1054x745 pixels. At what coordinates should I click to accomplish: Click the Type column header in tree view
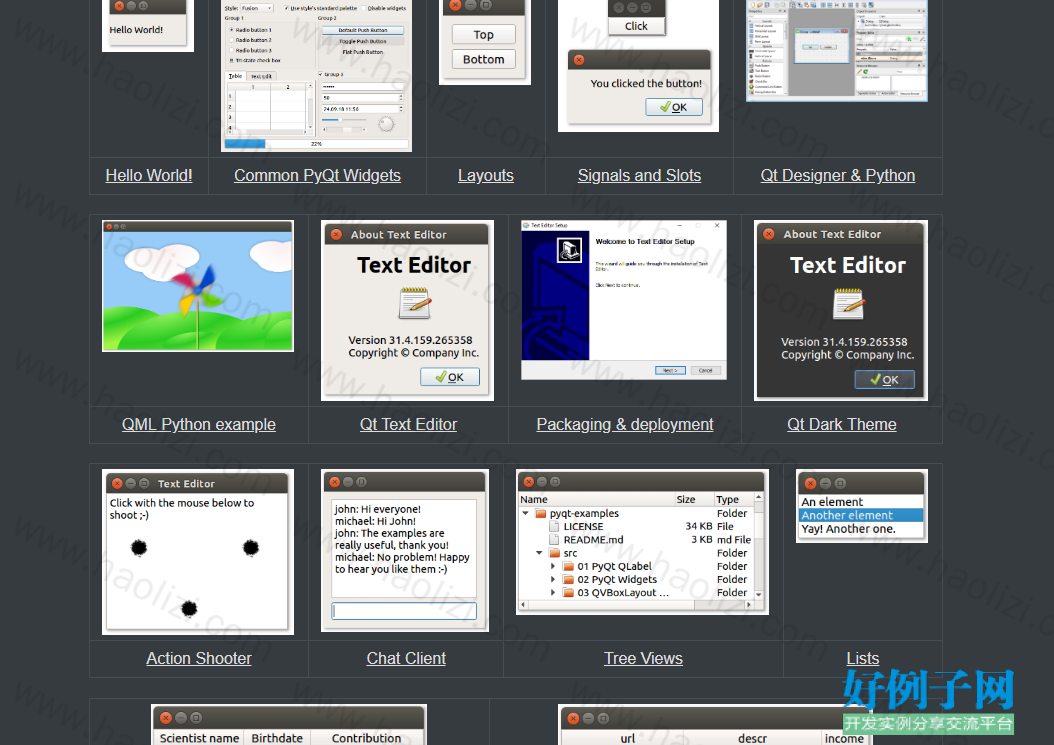coord(733,499)
